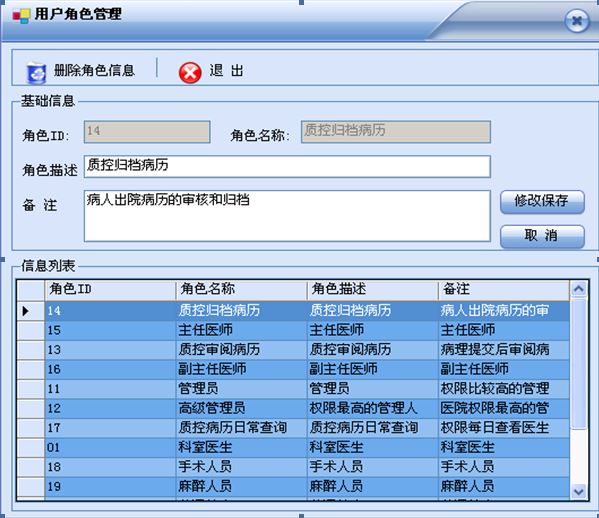Select the cell with role ID 14

pyautogui.click(x=110, y=311)
